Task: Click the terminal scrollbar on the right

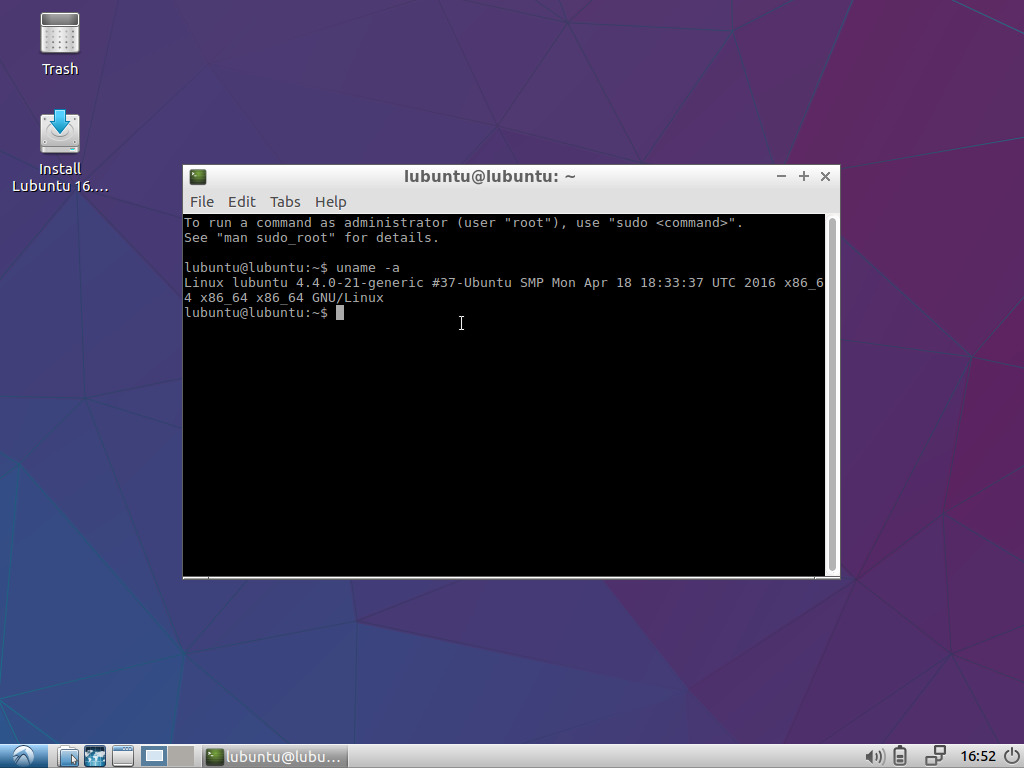Action: click(x=830, y=390)
